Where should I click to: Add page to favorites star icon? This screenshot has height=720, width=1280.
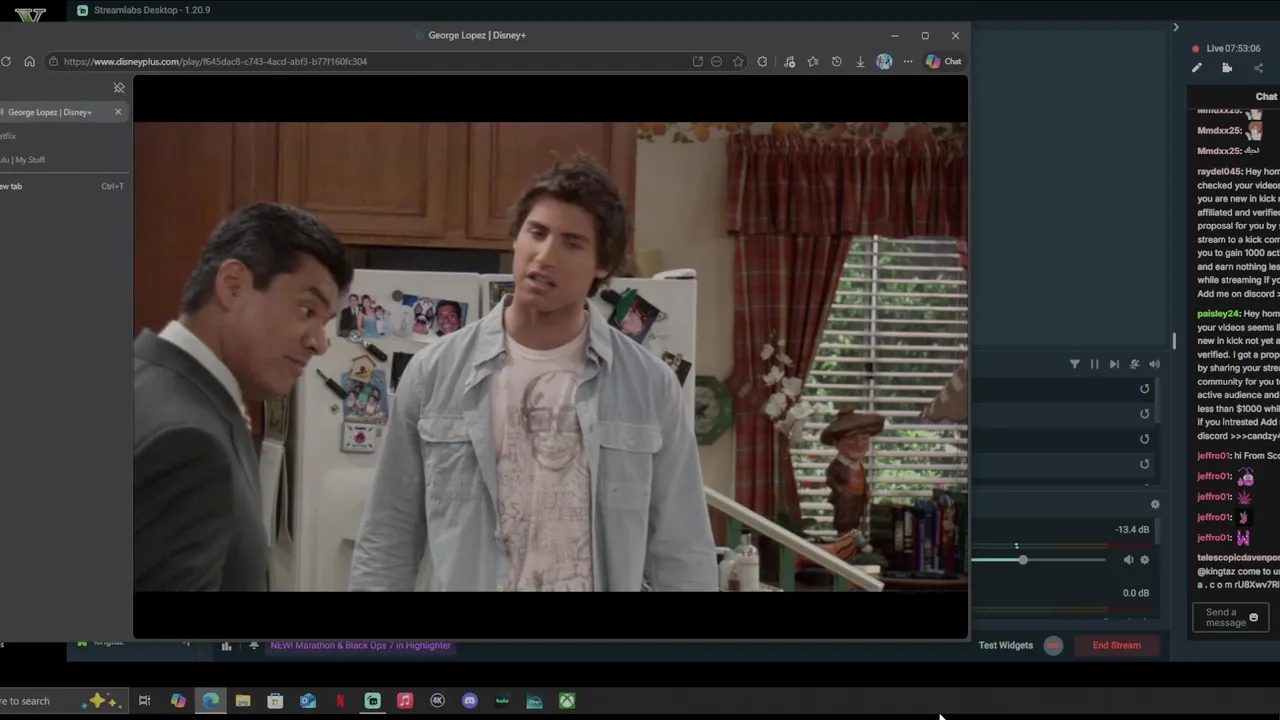click(x=738, y=61)
